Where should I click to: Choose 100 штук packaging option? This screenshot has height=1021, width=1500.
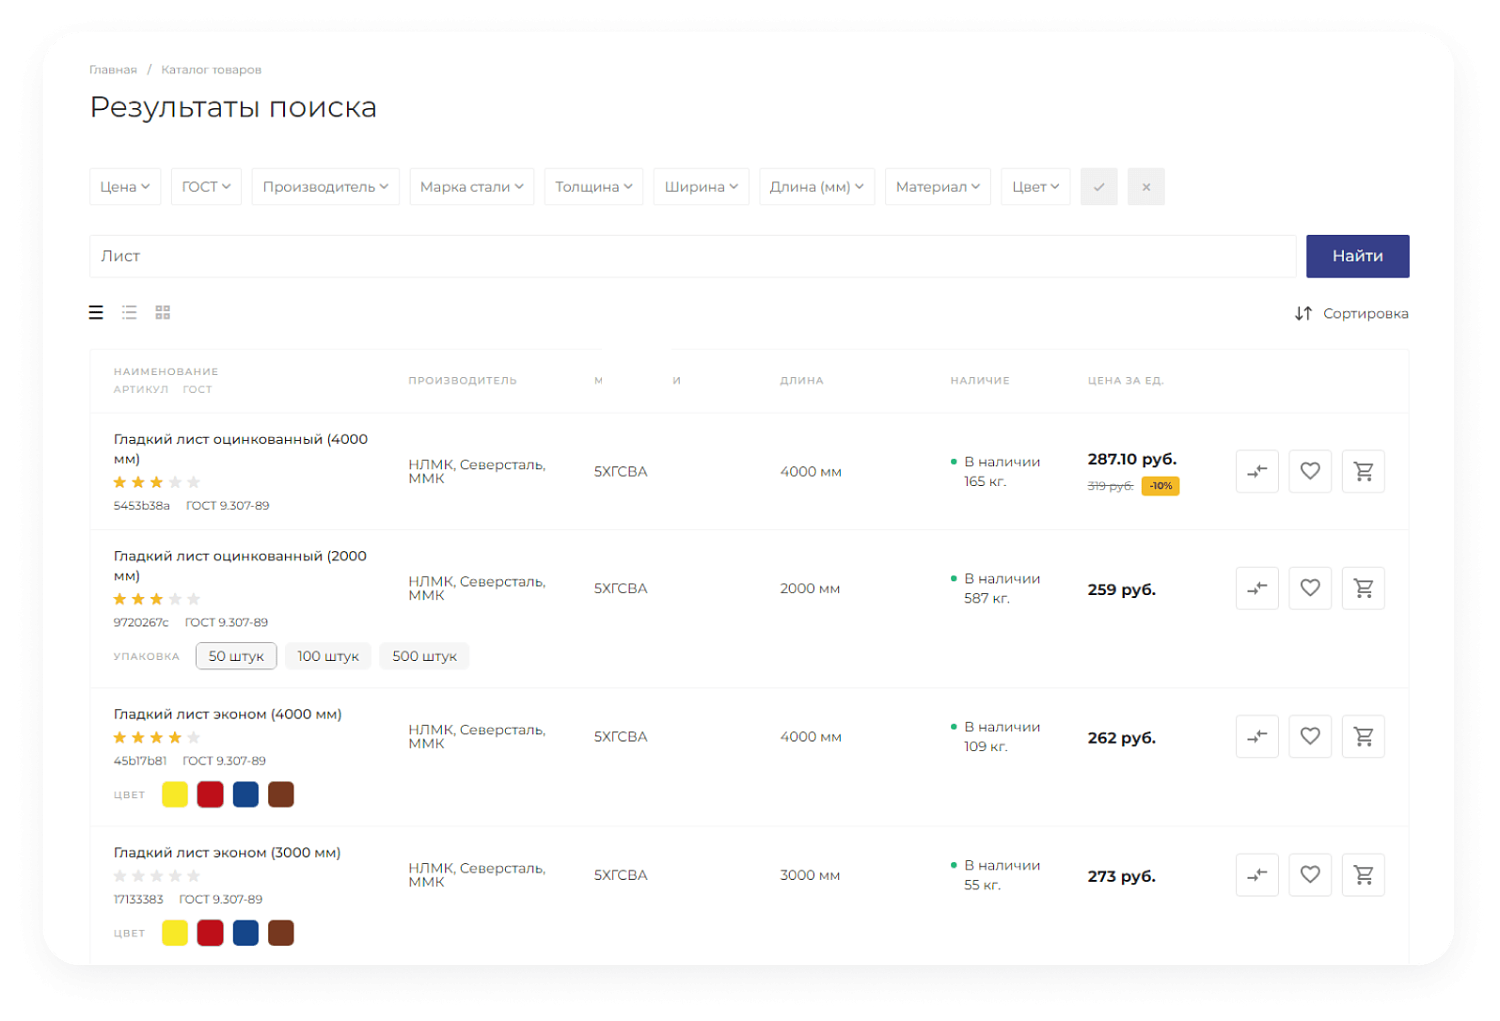[328, 656]
